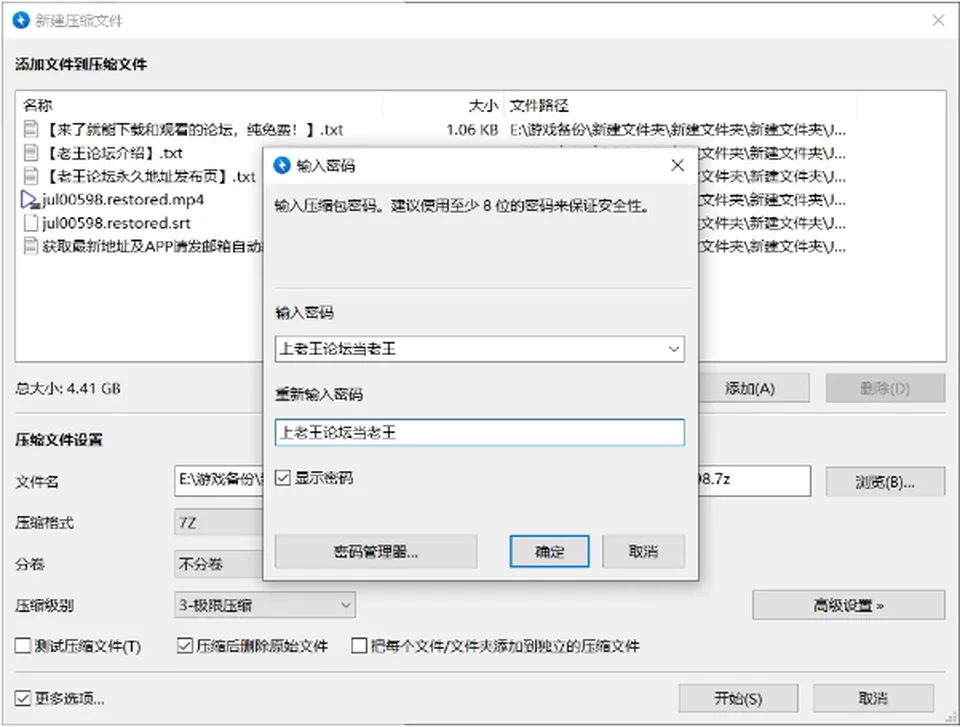Screen dimensions: 960x727
Task: Confirm the password with the 确定 button
Action: [549, 551]
